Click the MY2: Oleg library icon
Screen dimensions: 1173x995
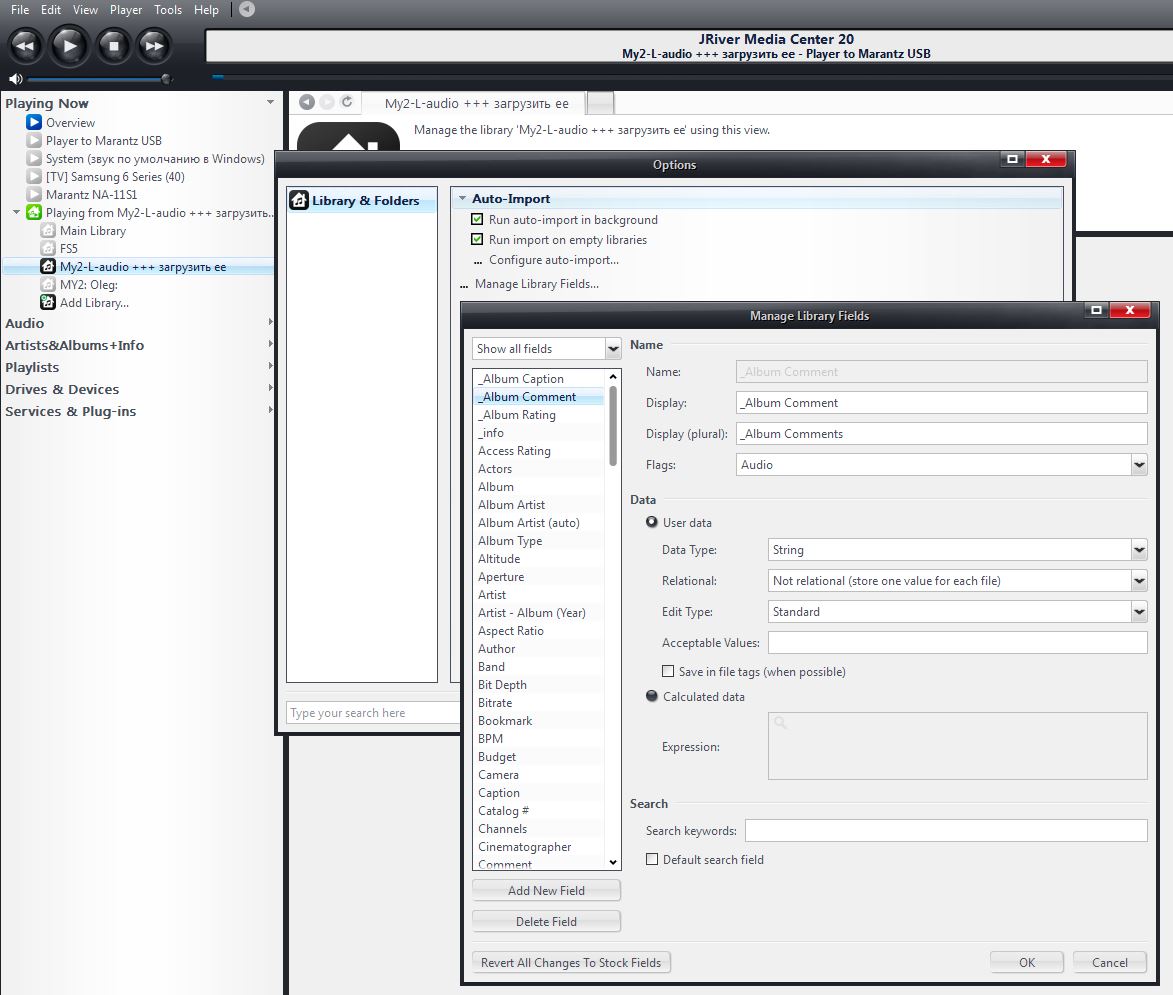coord(48,284)
